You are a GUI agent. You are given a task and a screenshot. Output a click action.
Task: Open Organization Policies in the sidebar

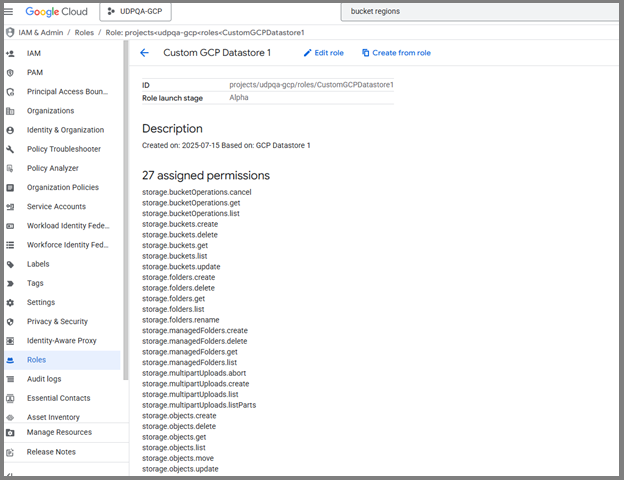pos(62,187)
